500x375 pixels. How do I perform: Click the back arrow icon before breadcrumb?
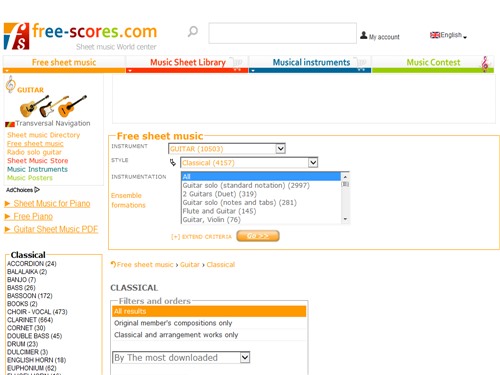(113, 265)
